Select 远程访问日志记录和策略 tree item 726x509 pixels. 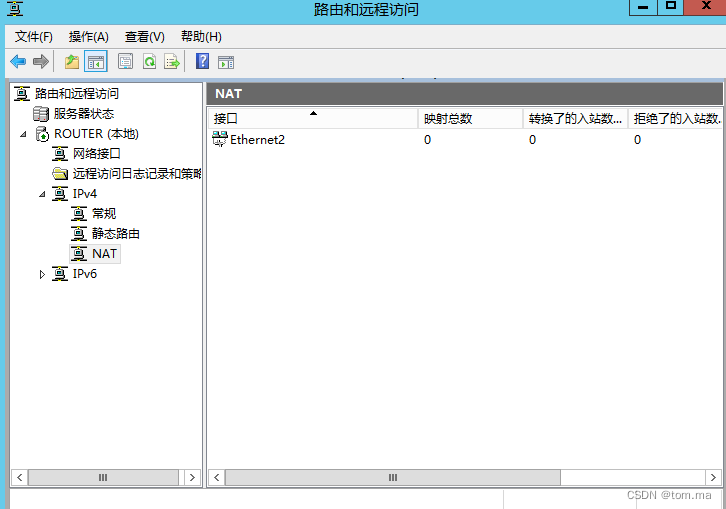tap(137, 173)
